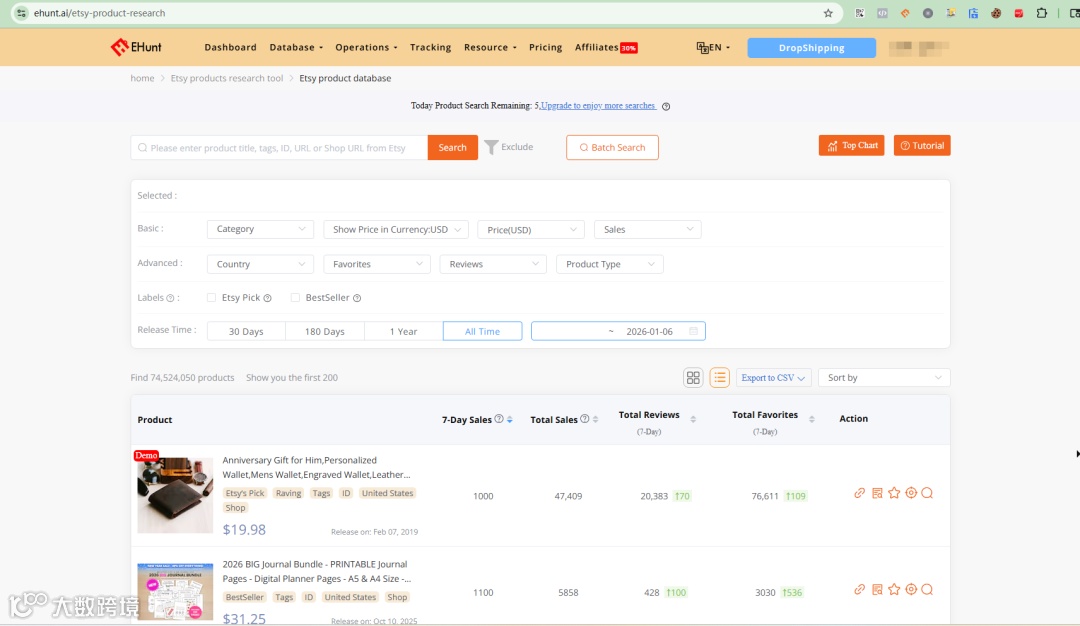Viewport: 1080px width, 626px height.
Task: Open the Country dropdown
Action: point(260,264)
